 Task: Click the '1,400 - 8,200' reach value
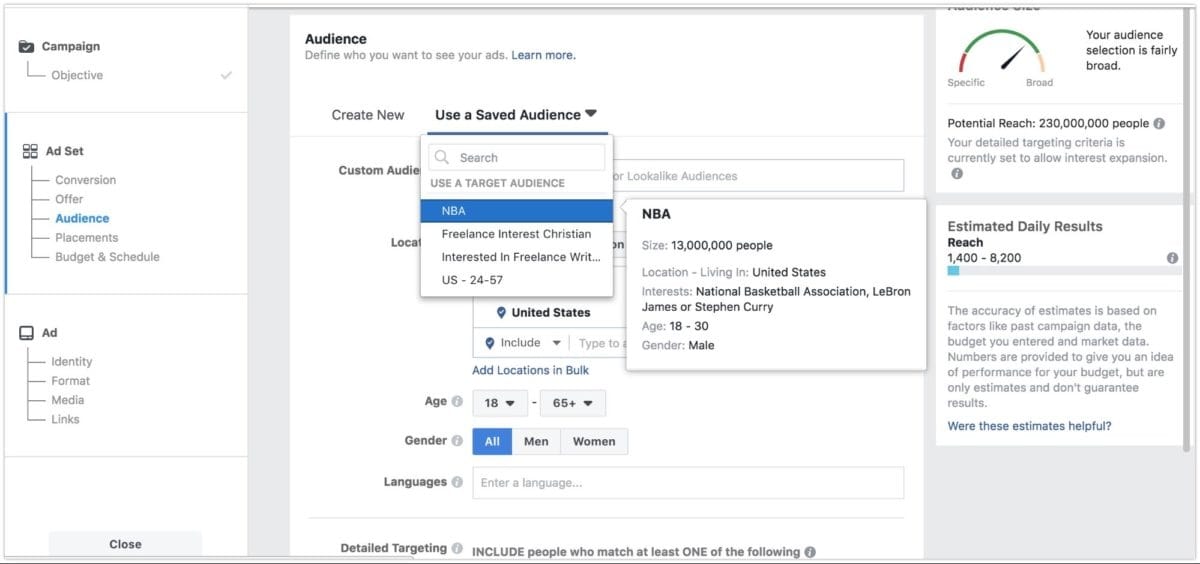pyautogui.click(x=984, y=257)
